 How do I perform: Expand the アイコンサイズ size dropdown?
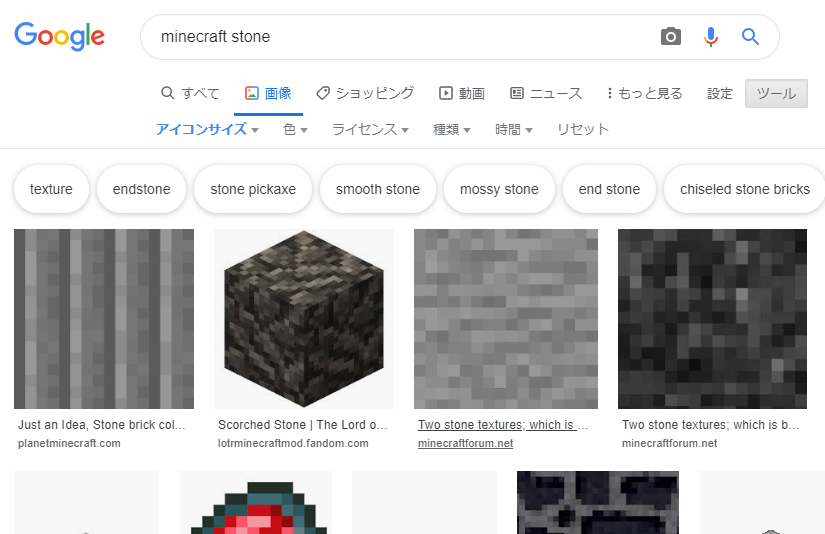pos(207,129)
